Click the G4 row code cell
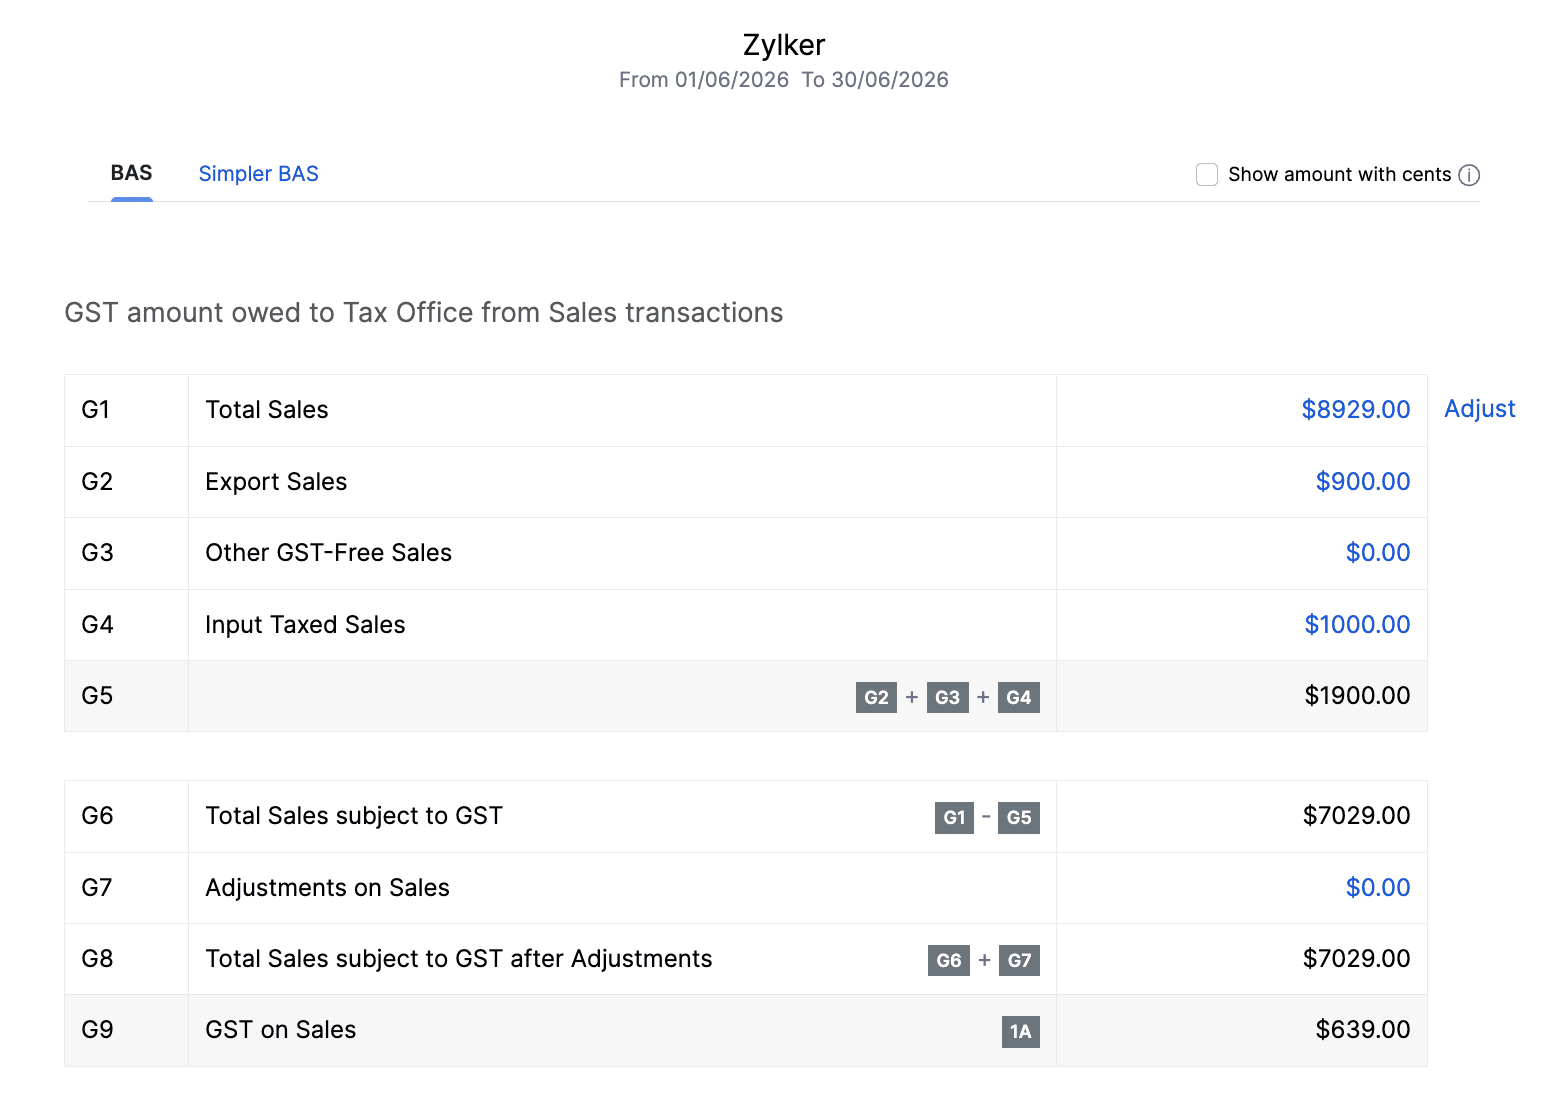Viewport: 1550px width, 1112px height. click(126, 625)
